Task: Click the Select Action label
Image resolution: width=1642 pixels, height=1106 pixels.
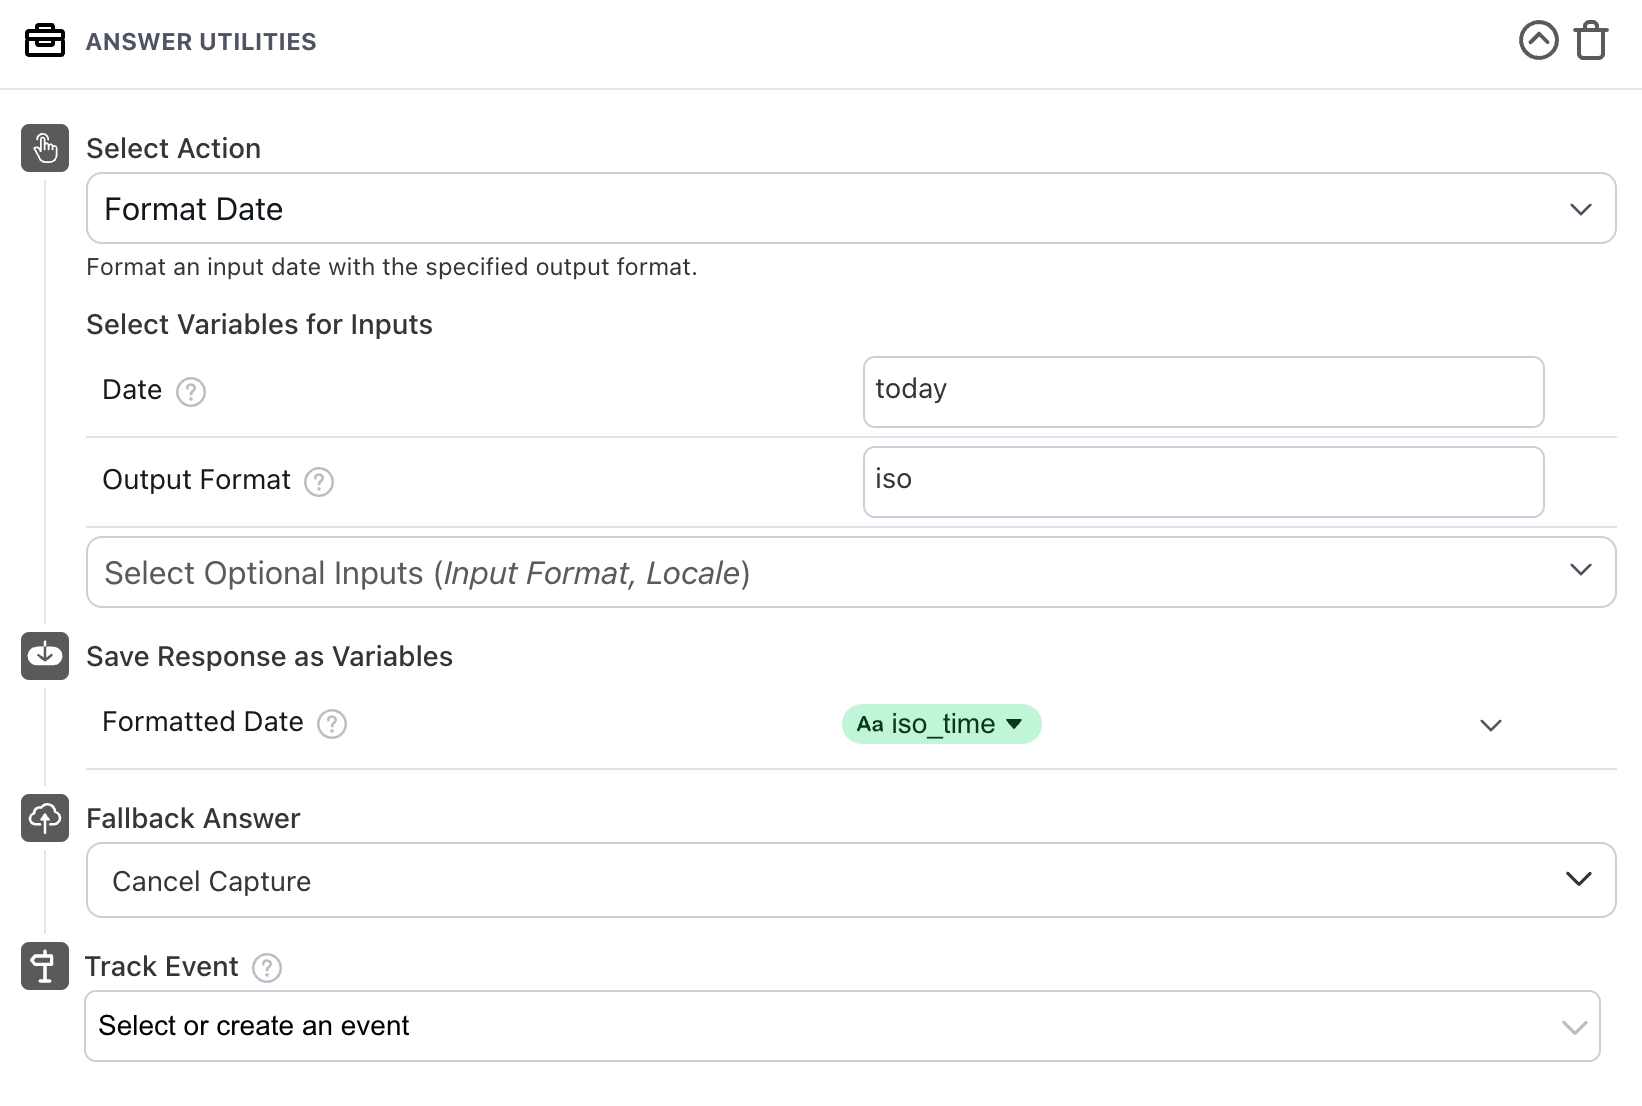Action: point(174,148)
